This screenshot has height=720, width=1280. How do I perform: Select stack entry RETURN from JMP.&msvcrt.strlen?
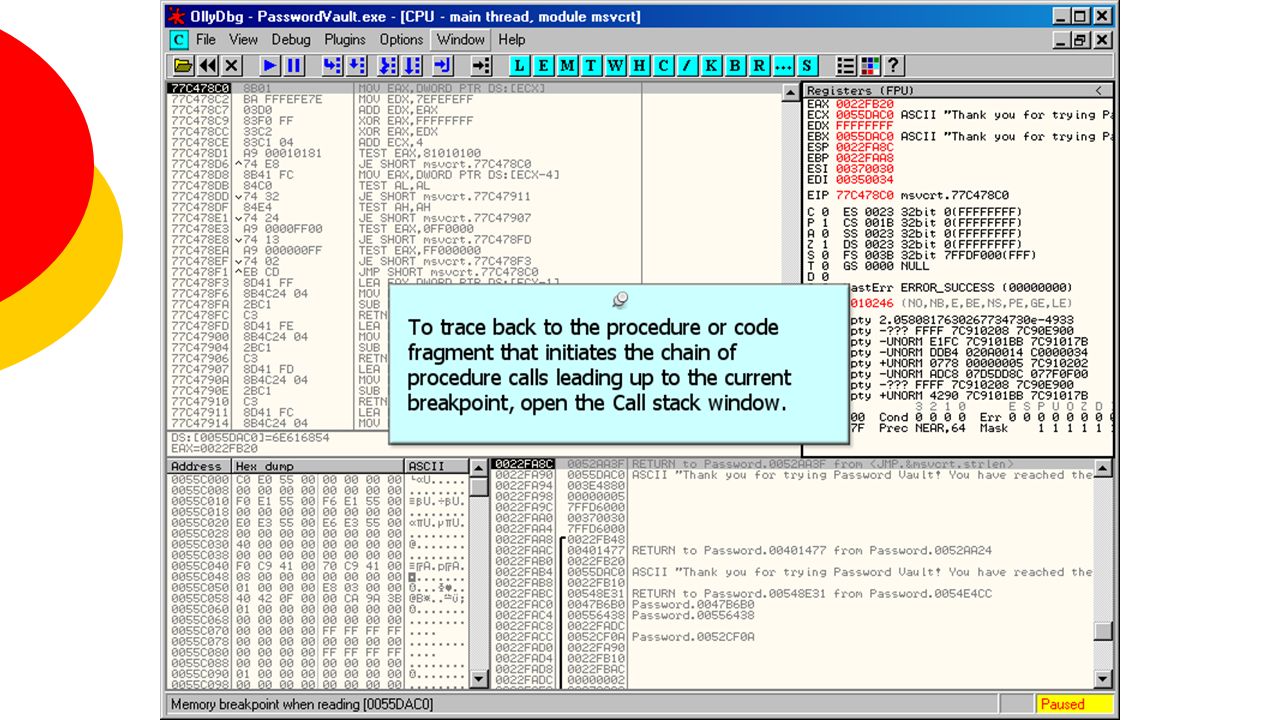tap(793, 464)
